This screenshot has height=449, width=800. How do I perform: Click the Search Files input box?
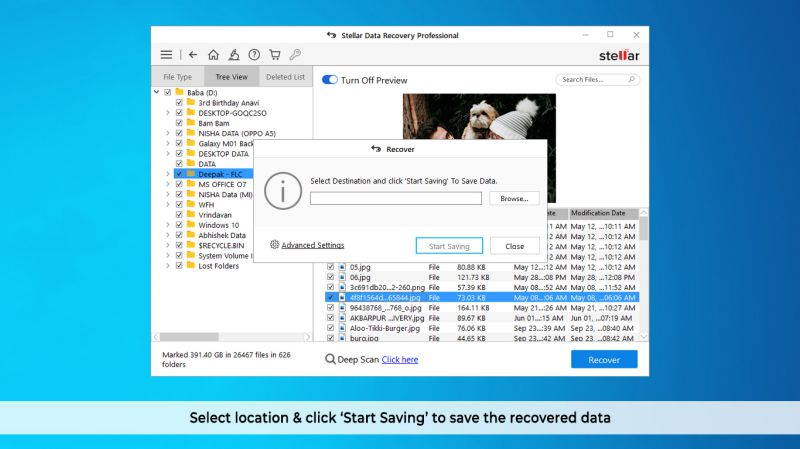[x=597, y=80]
